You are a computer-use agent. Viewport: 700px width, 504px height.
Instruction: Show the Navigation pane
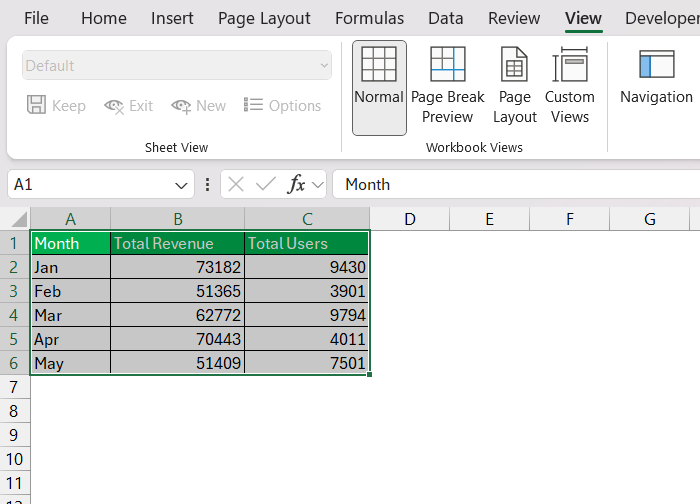pos(656,76)
